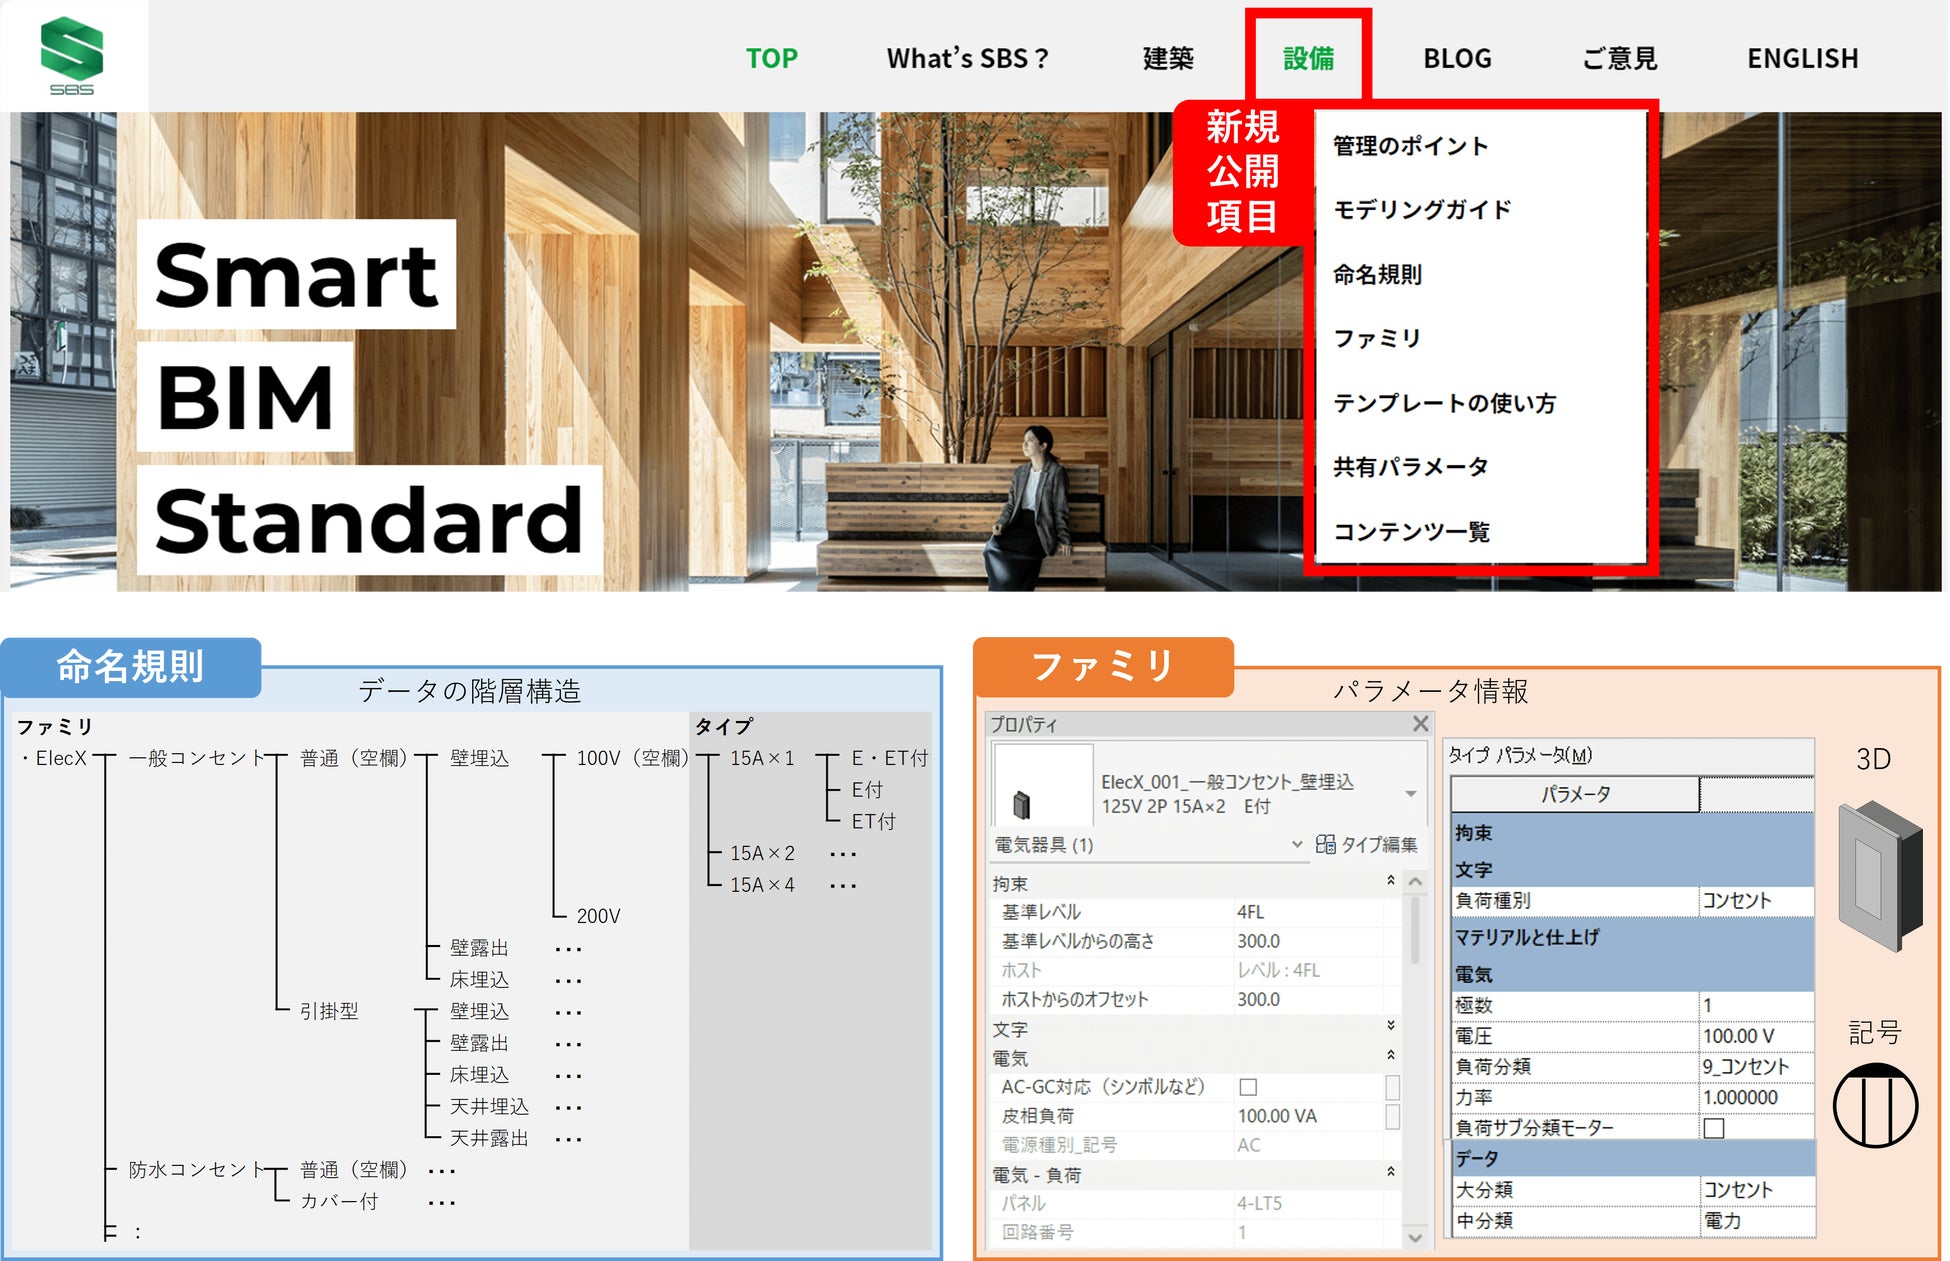Expand the 文字 section in properties
The width and height of the screenshot is (1950, 1261).
point(1390,1026)
